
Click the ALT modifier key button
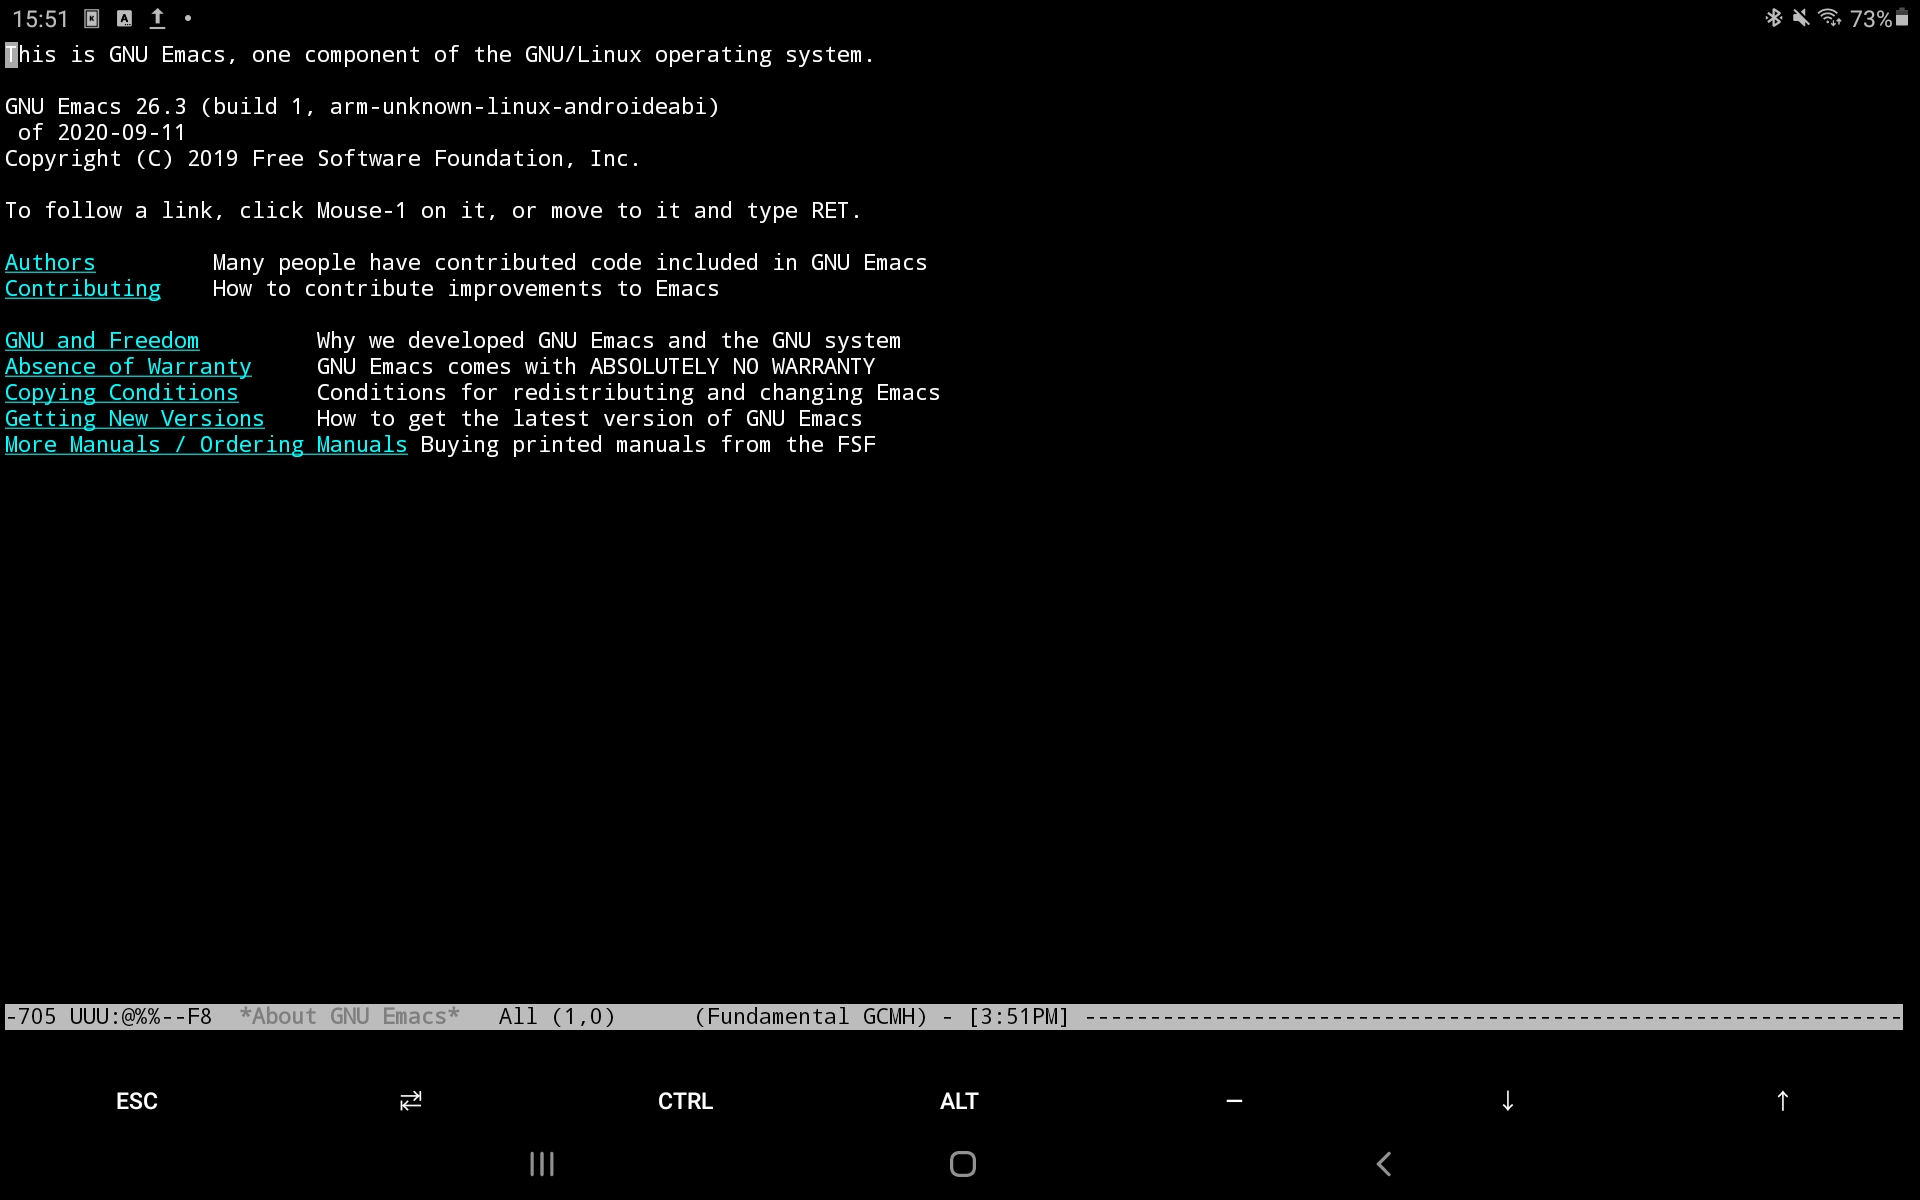coord(958,1100)
